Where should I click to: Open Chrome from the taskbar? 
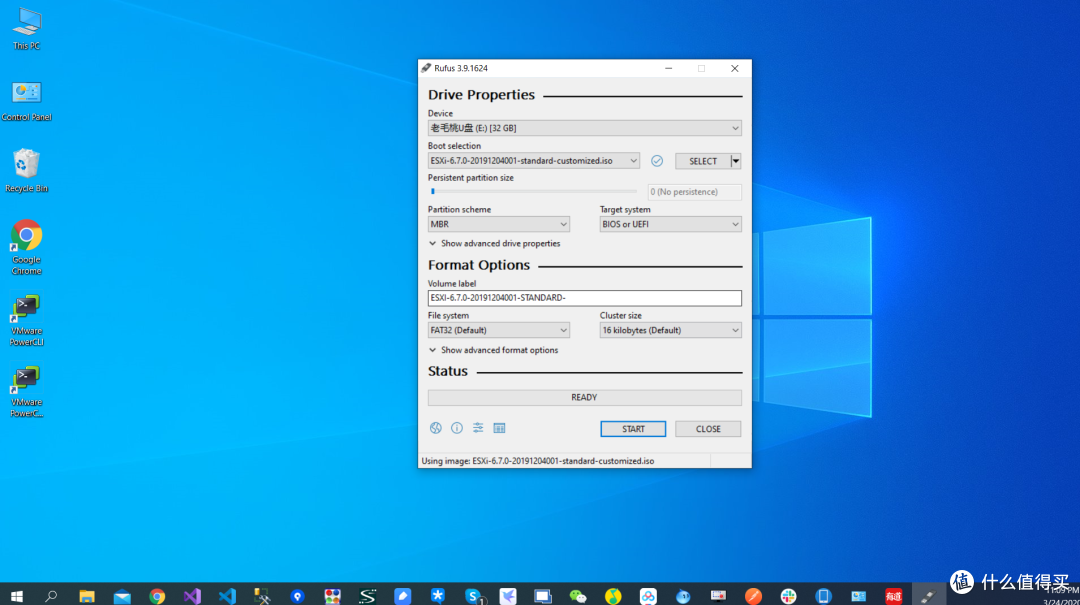pyautogui.click(x=157, y=595)
